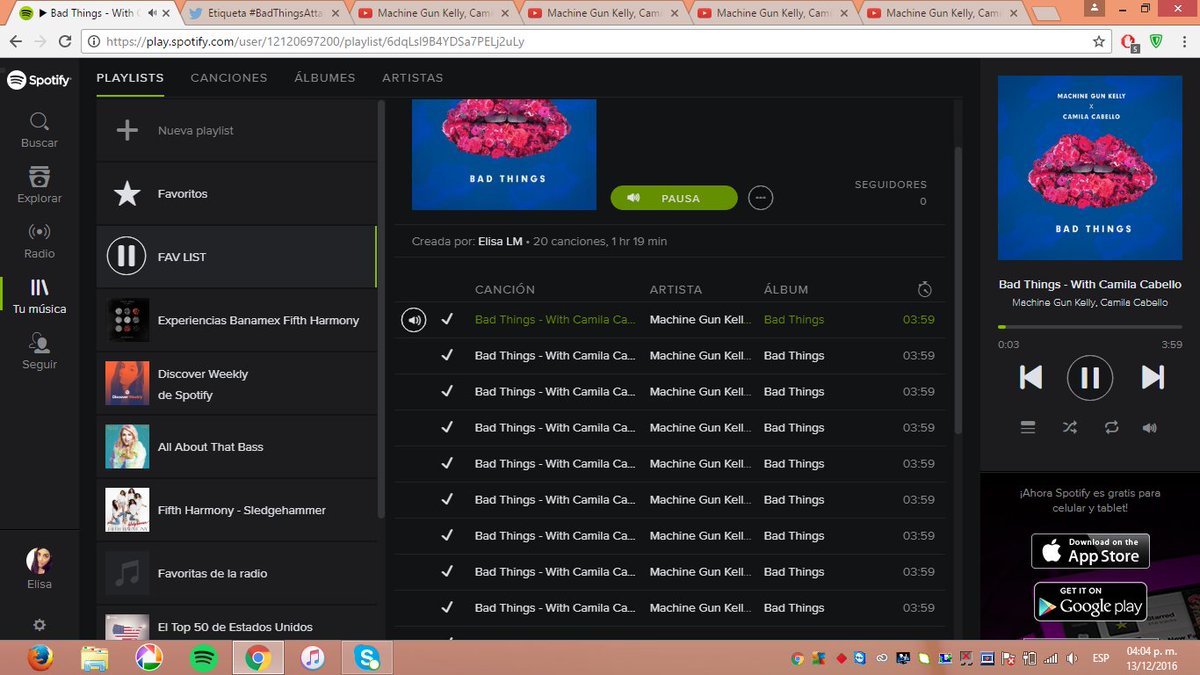
Task: Switch to the PLAYLISTS tab
Action: (130, 77)
